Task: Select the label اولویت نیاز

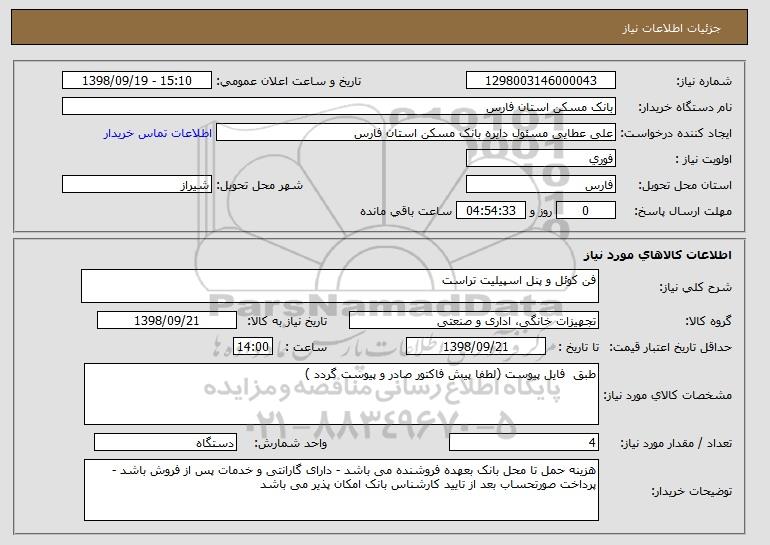Action: tap(704, 159)
